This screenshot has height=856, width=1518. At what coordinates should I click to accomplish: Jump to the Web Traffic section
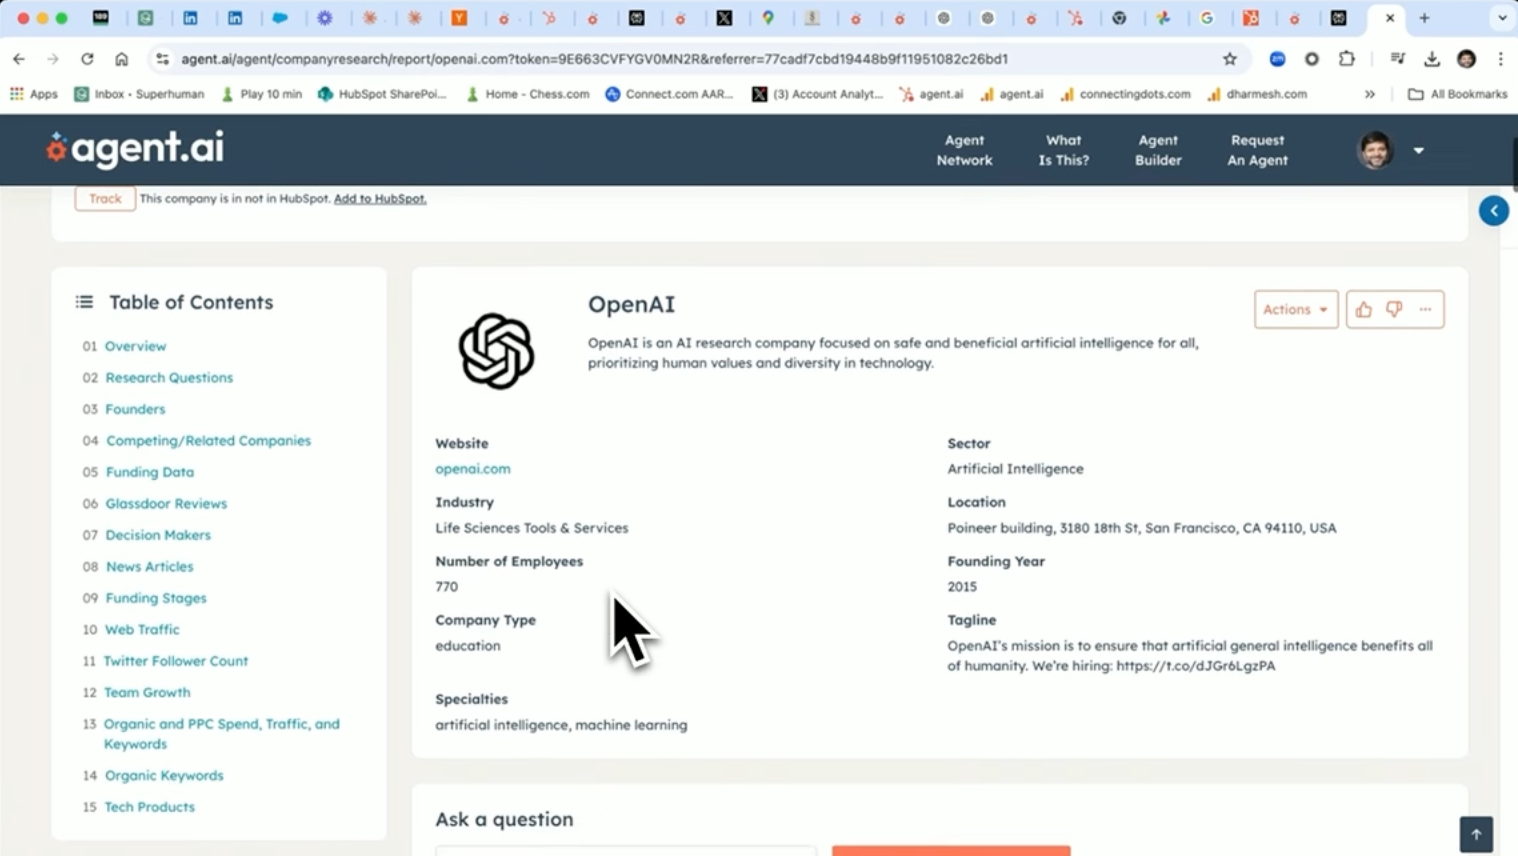[x=142, y=629]
